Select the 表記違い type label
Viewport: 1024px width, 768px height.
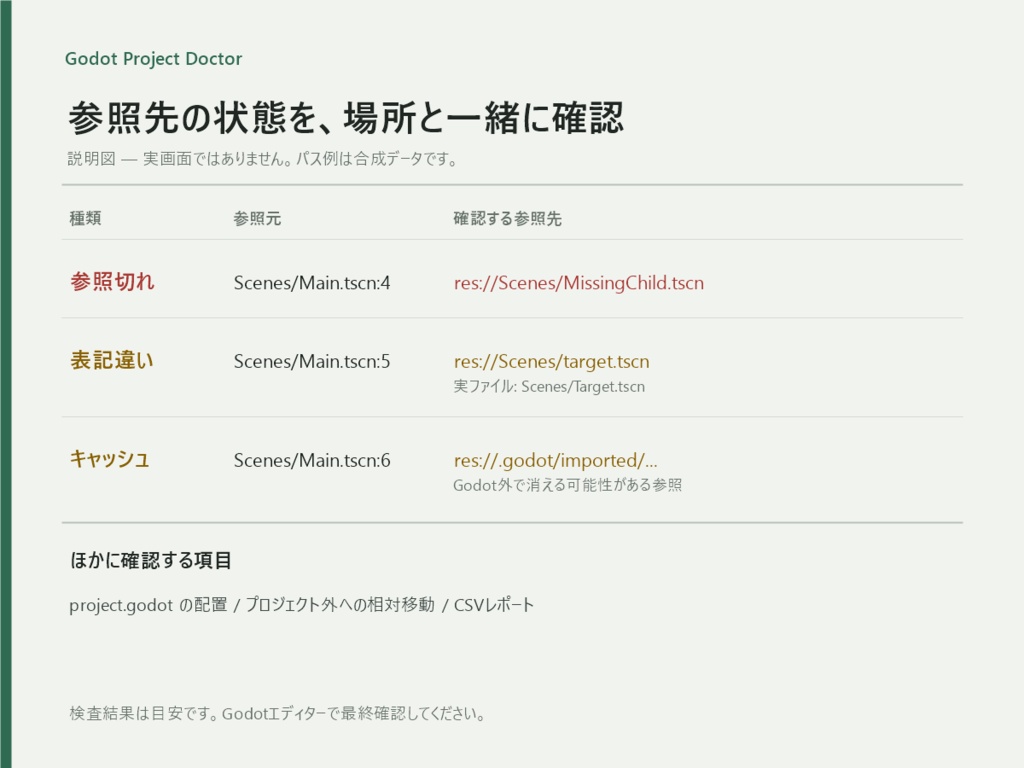click(x=112, y=360)
